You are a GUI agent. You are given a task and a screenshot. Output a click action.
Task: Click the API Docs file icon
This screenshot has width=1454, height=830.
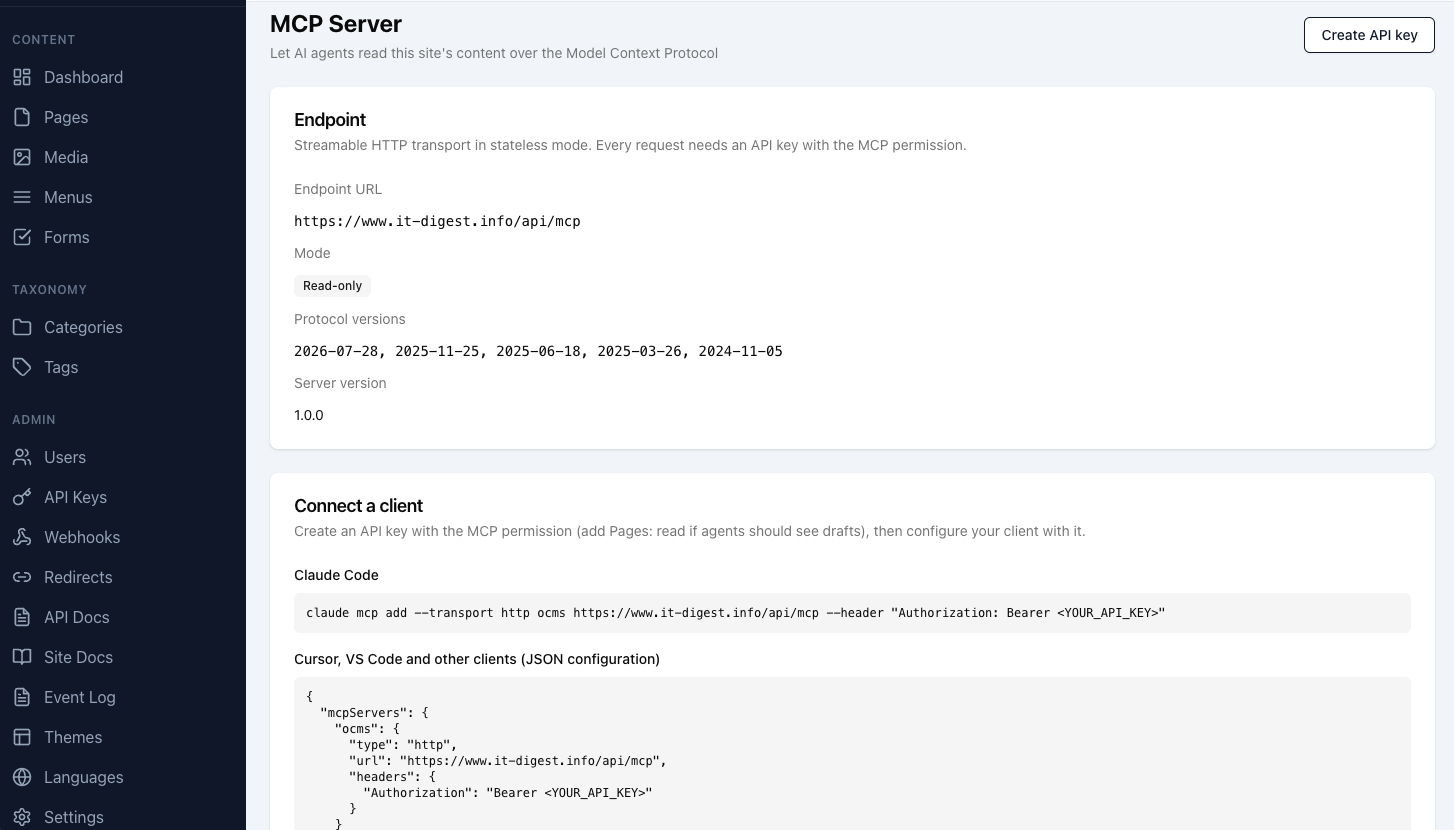(x=22, y=617)
